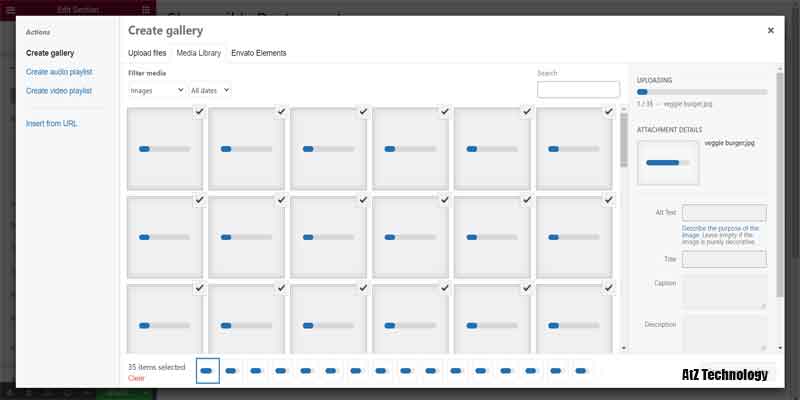This screenshot has height=400, width=800.
Task: Open the Images media type filter dropdown
Action: 157,90
